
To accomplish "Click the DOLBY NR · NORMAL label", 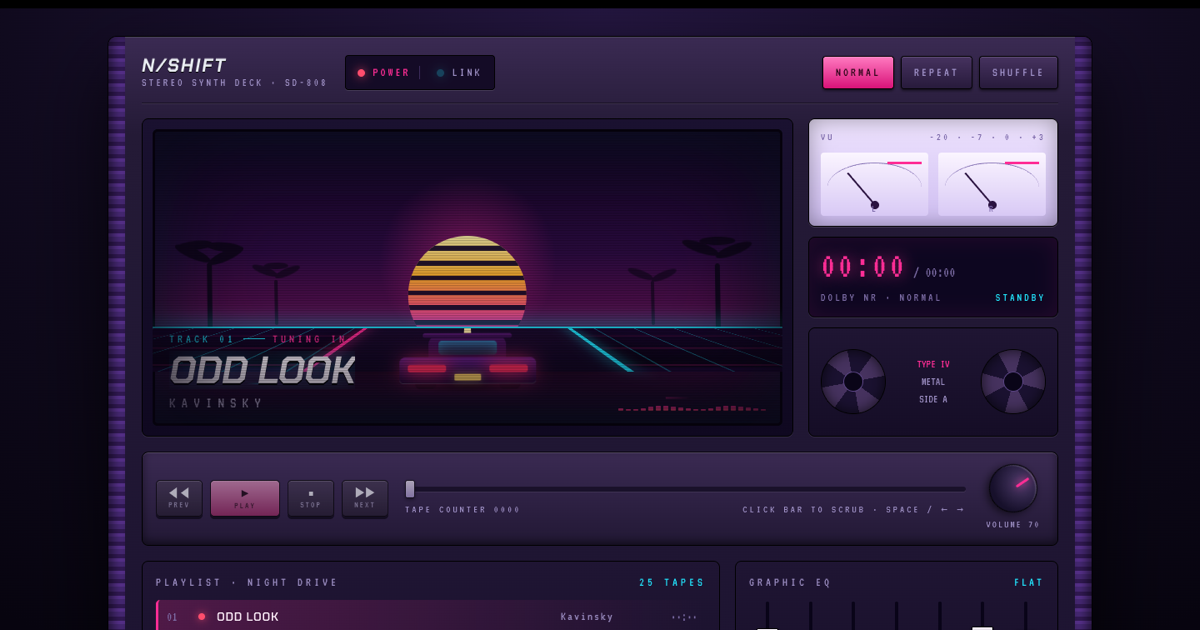I will point(881,298).
